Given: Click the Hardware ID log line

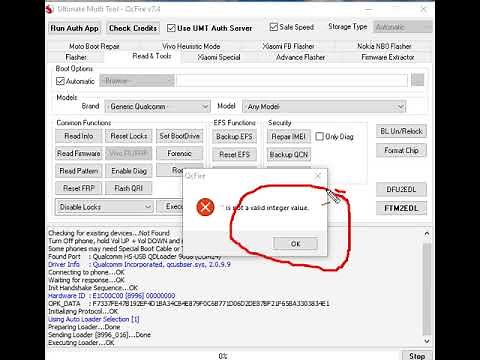Looking at the screenshot, I should (112, 296).
